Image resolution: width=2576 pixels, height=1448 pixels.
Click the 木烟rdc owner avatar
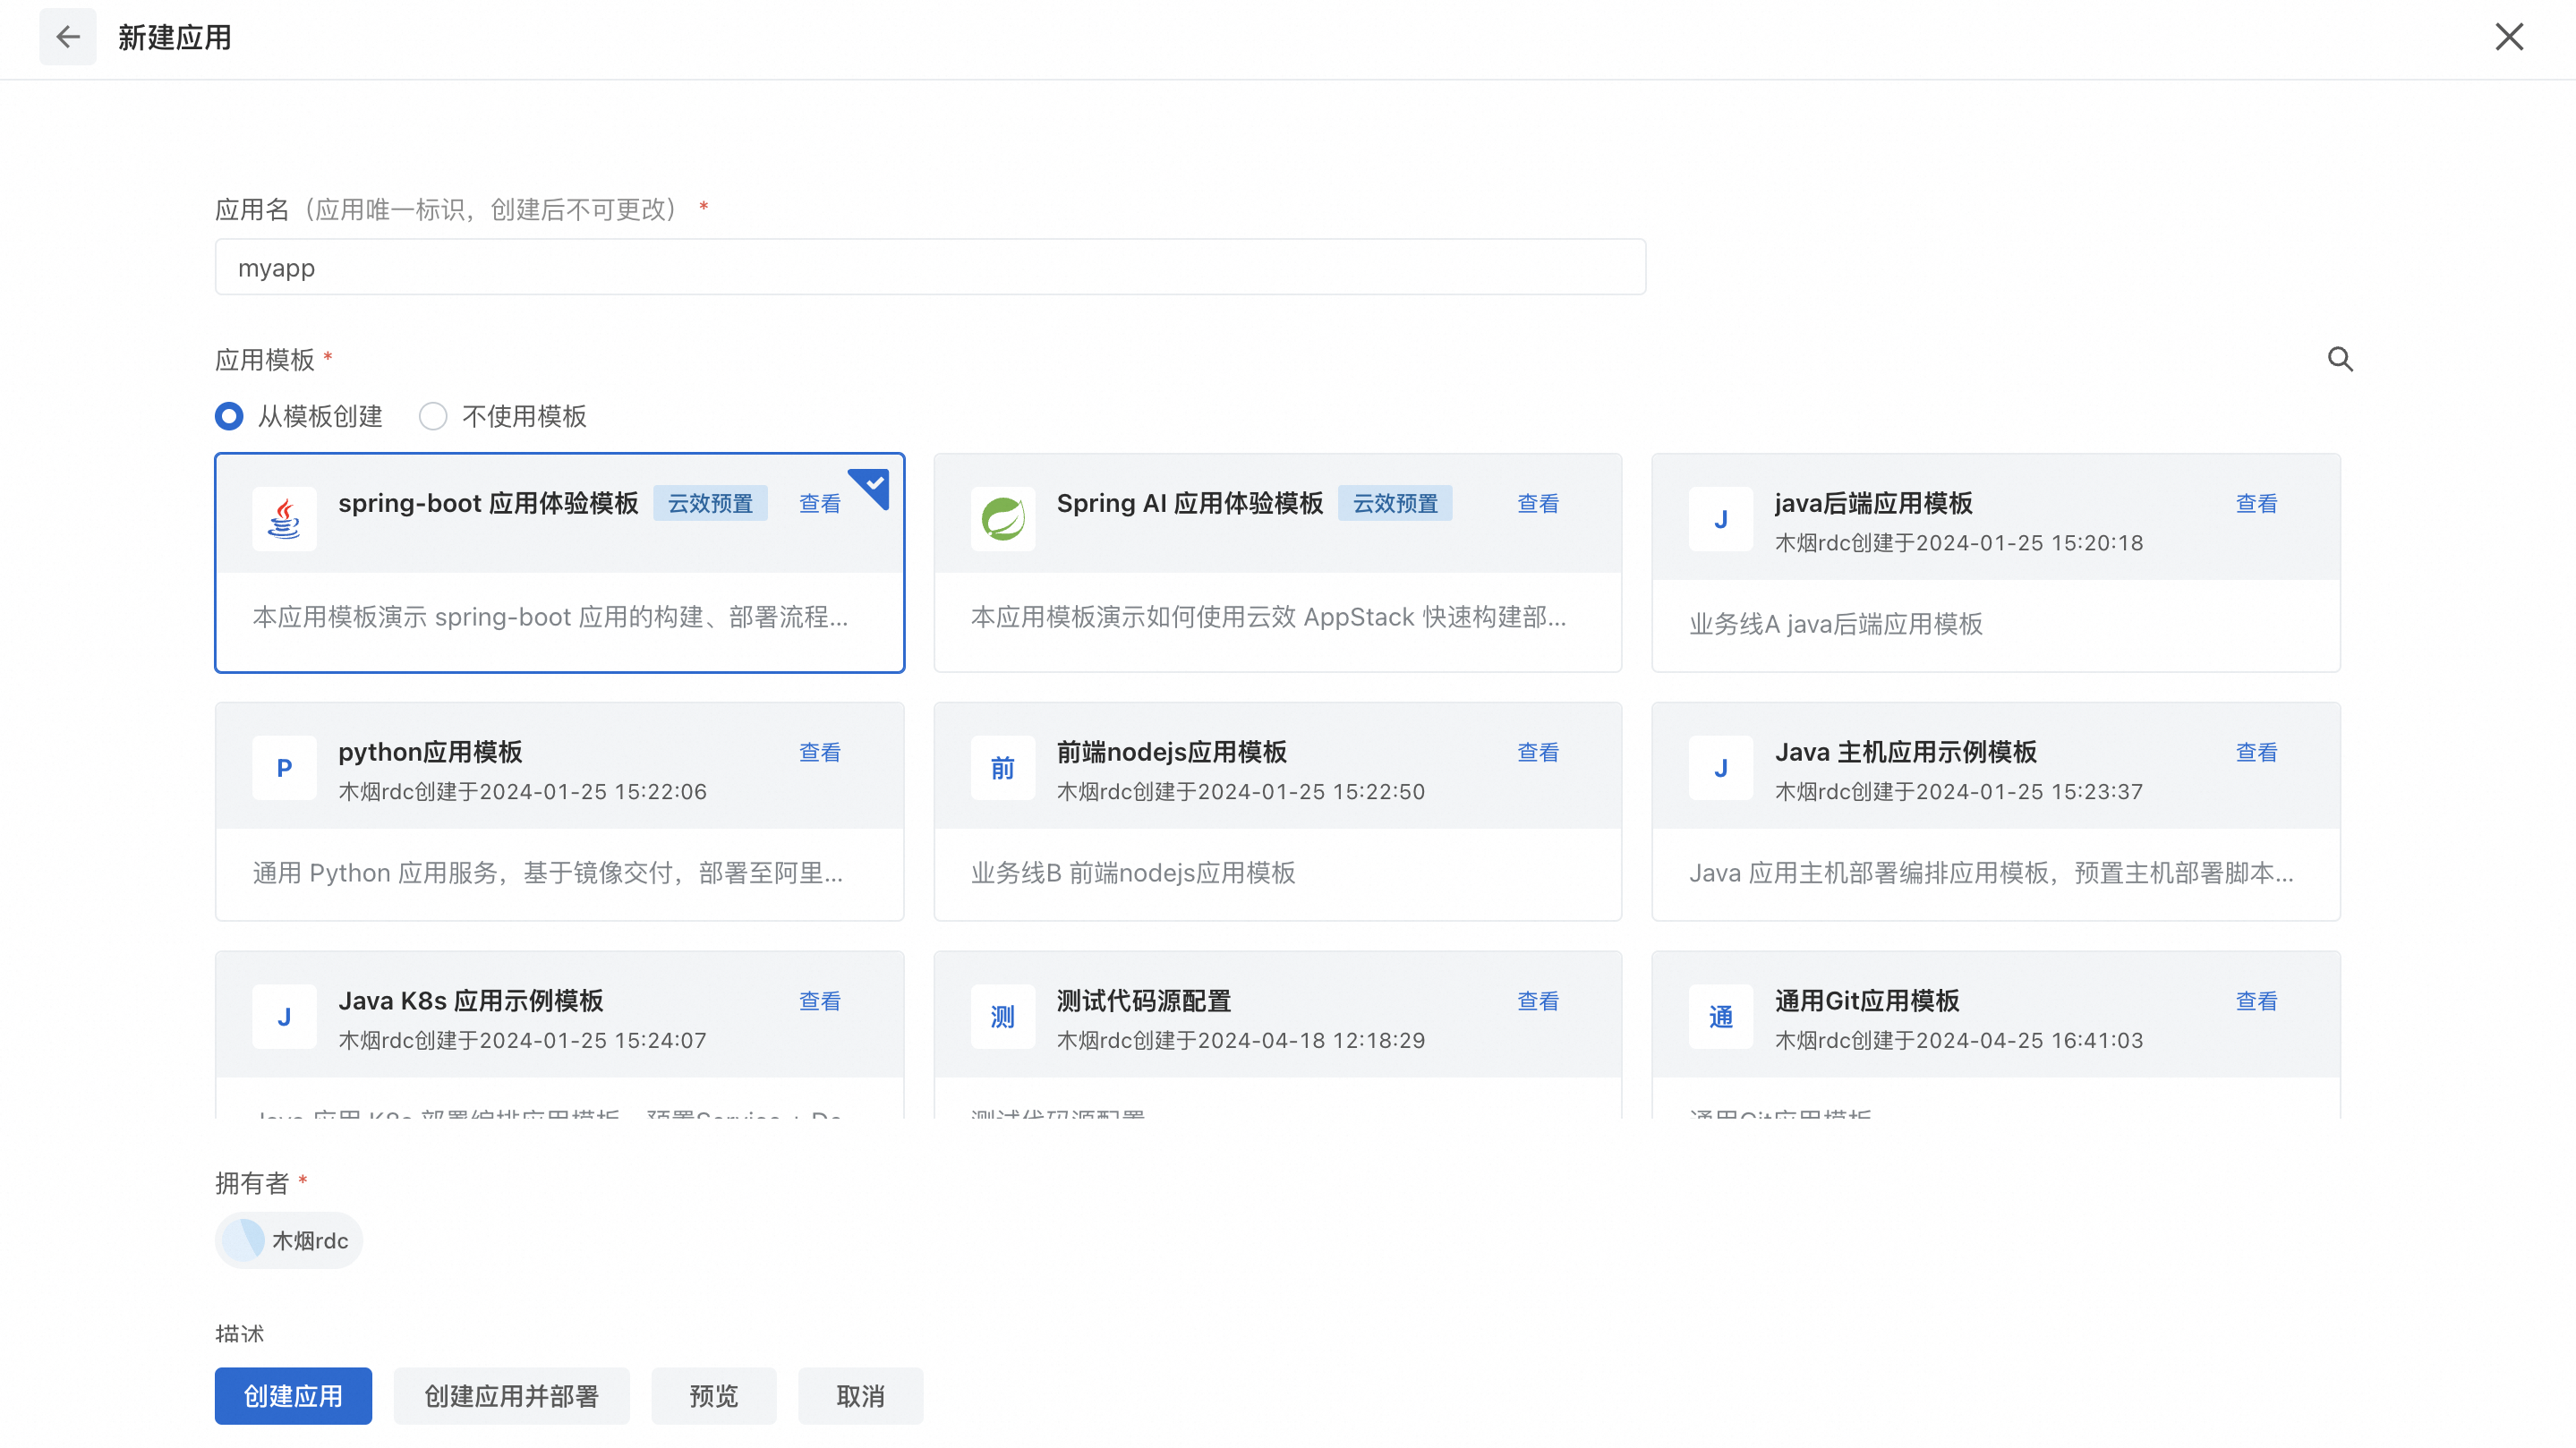pyautogui.click(x=243, y=1240)
